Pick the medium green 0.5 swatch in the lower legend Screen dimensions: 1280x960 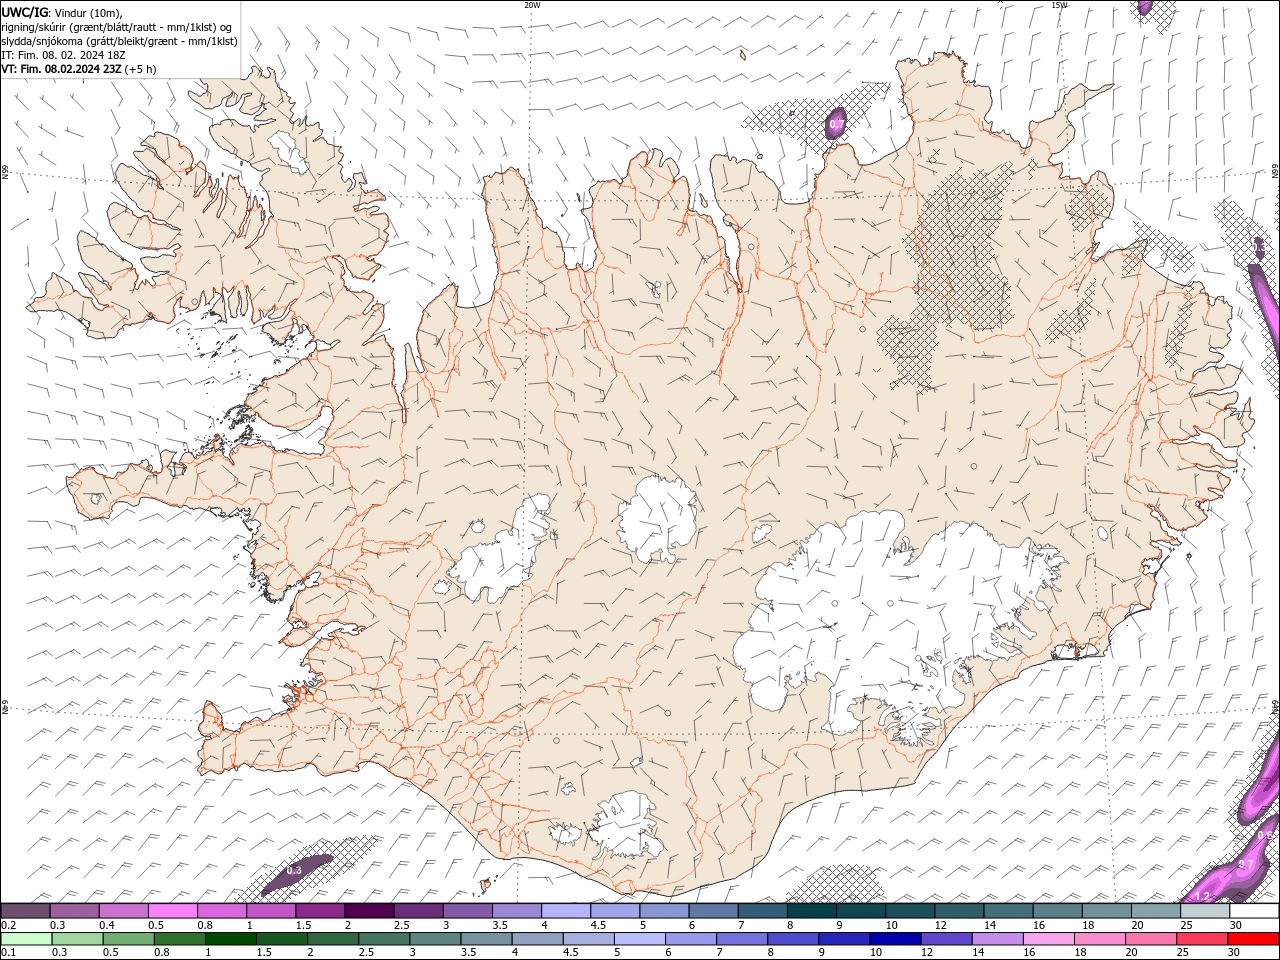coord(129,939)
